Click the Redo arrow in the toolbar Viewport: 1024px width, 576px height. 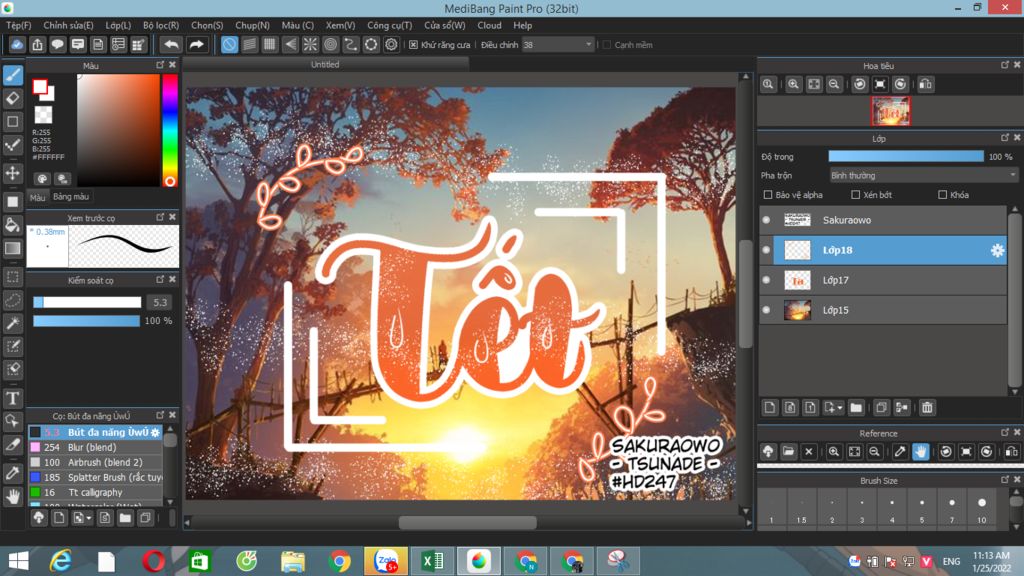pyautogui.click(x=197, y=44)
